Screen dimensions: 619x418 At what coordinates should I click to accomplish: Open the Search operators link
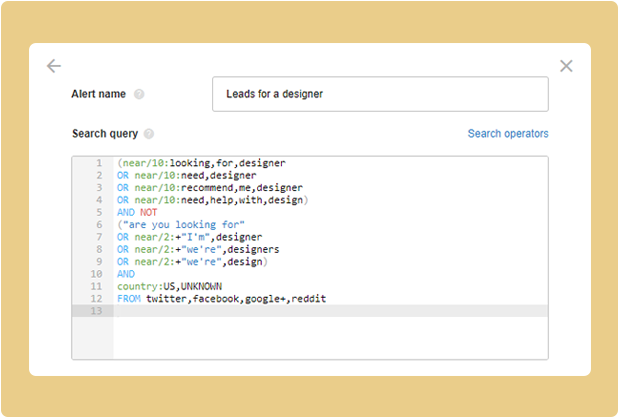508,134
